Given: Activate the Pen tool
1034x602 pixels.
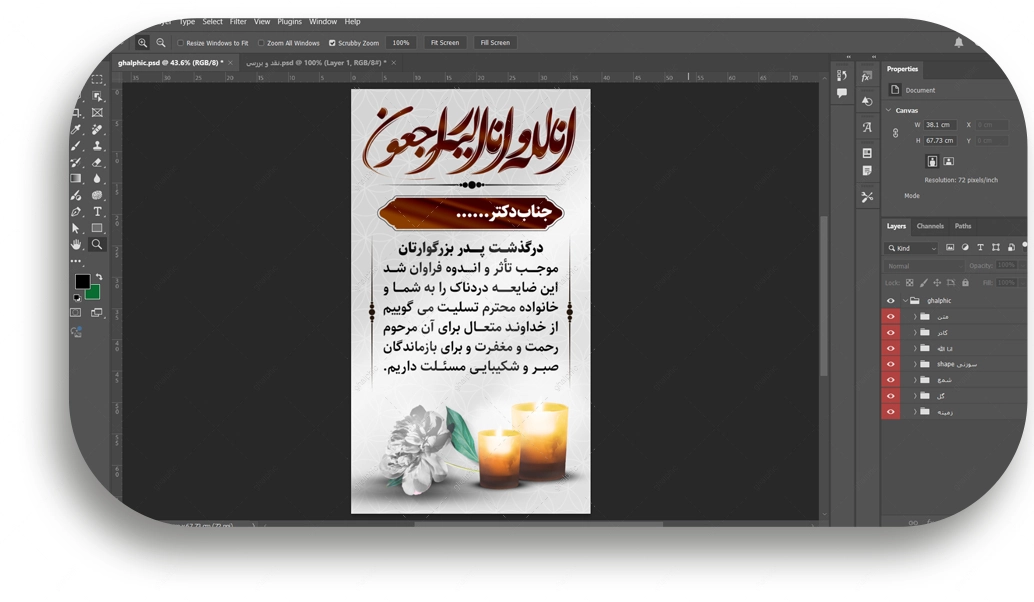Looking at the screenshot, I should tap(76, 212).
